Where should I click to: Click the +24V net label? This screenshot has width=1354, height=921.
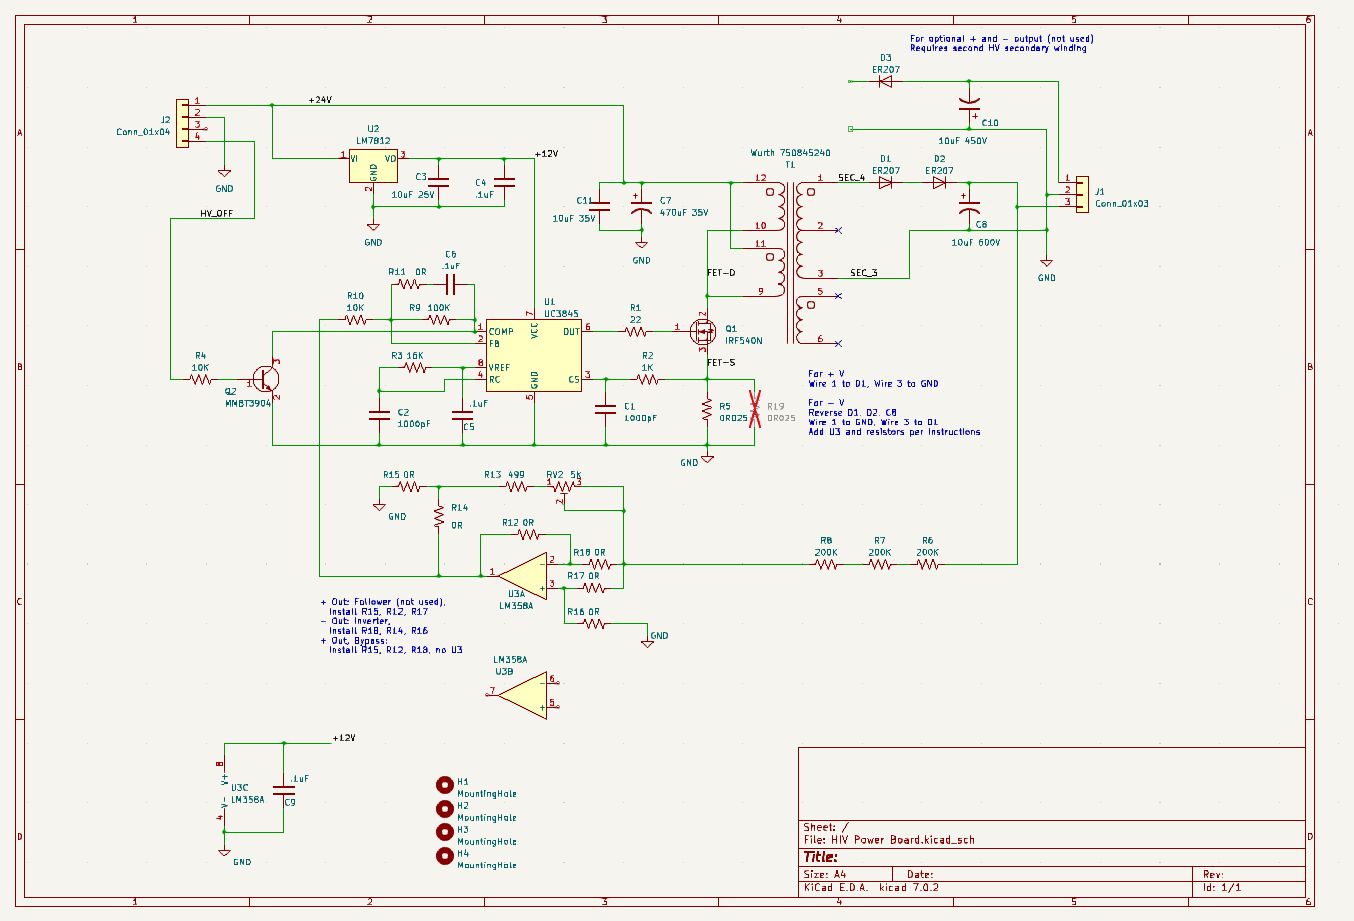click(320, 100)
